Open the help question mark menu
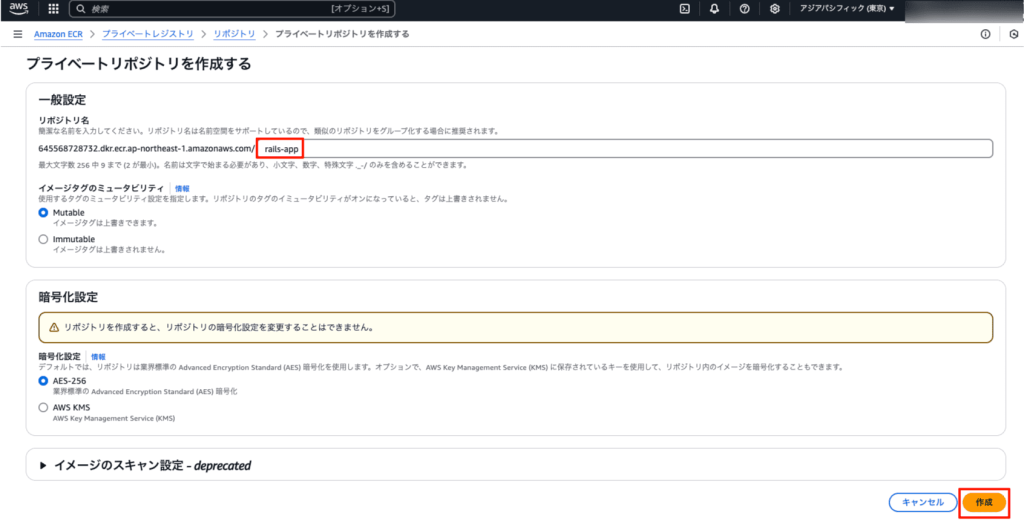This screenshot has width=1024, height=524. pyautogui.click(x=744, y=9)
